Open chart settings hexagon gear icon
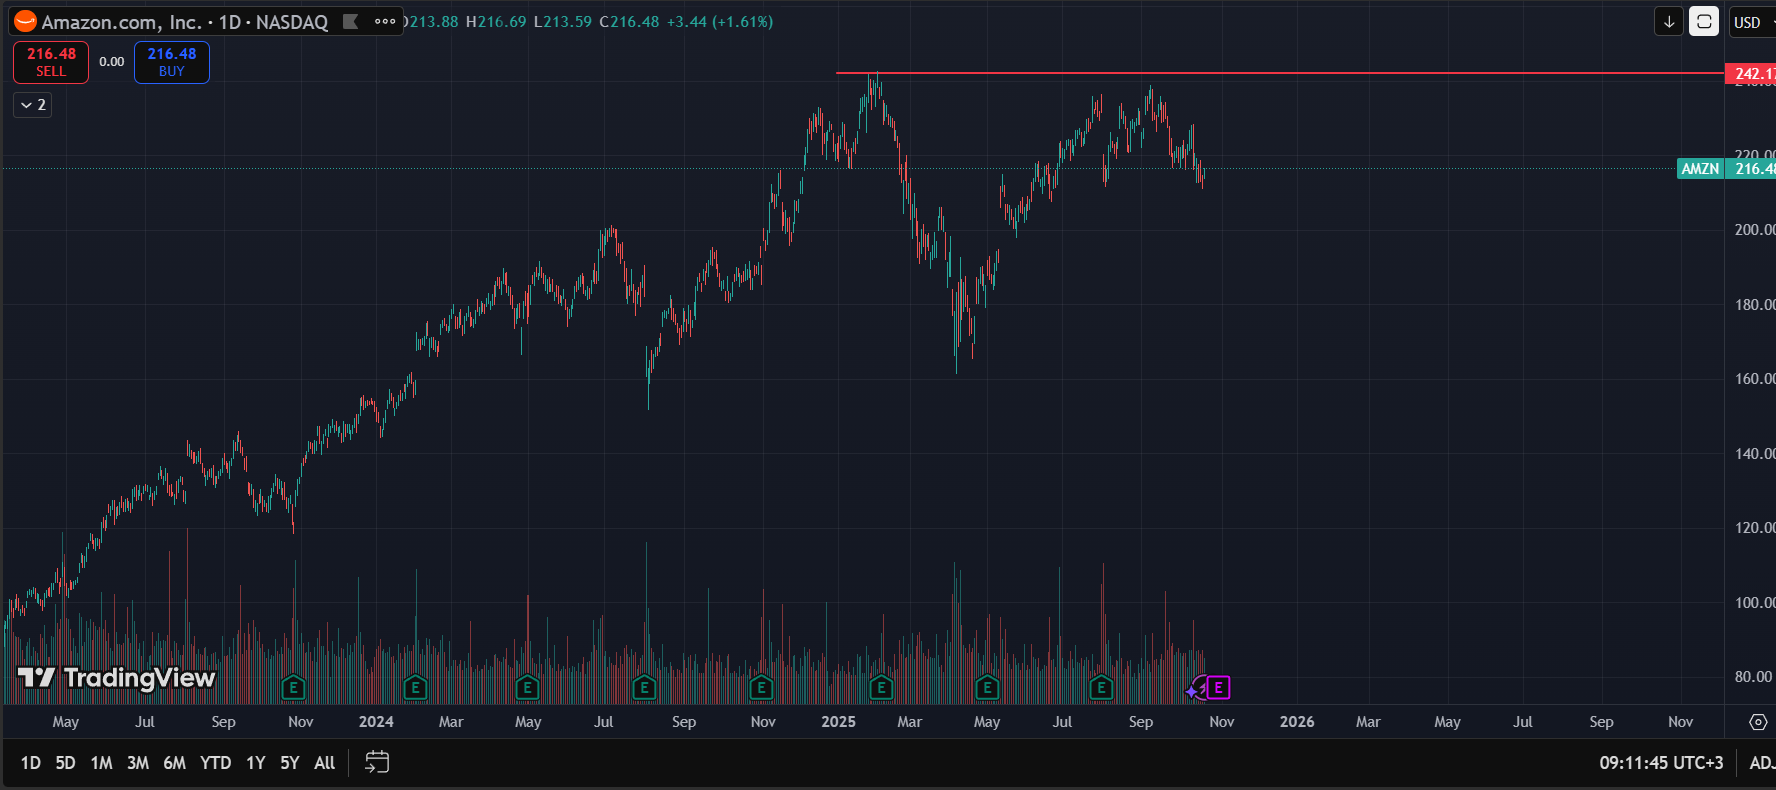Screen dimensions: 1776x790 1758,721
